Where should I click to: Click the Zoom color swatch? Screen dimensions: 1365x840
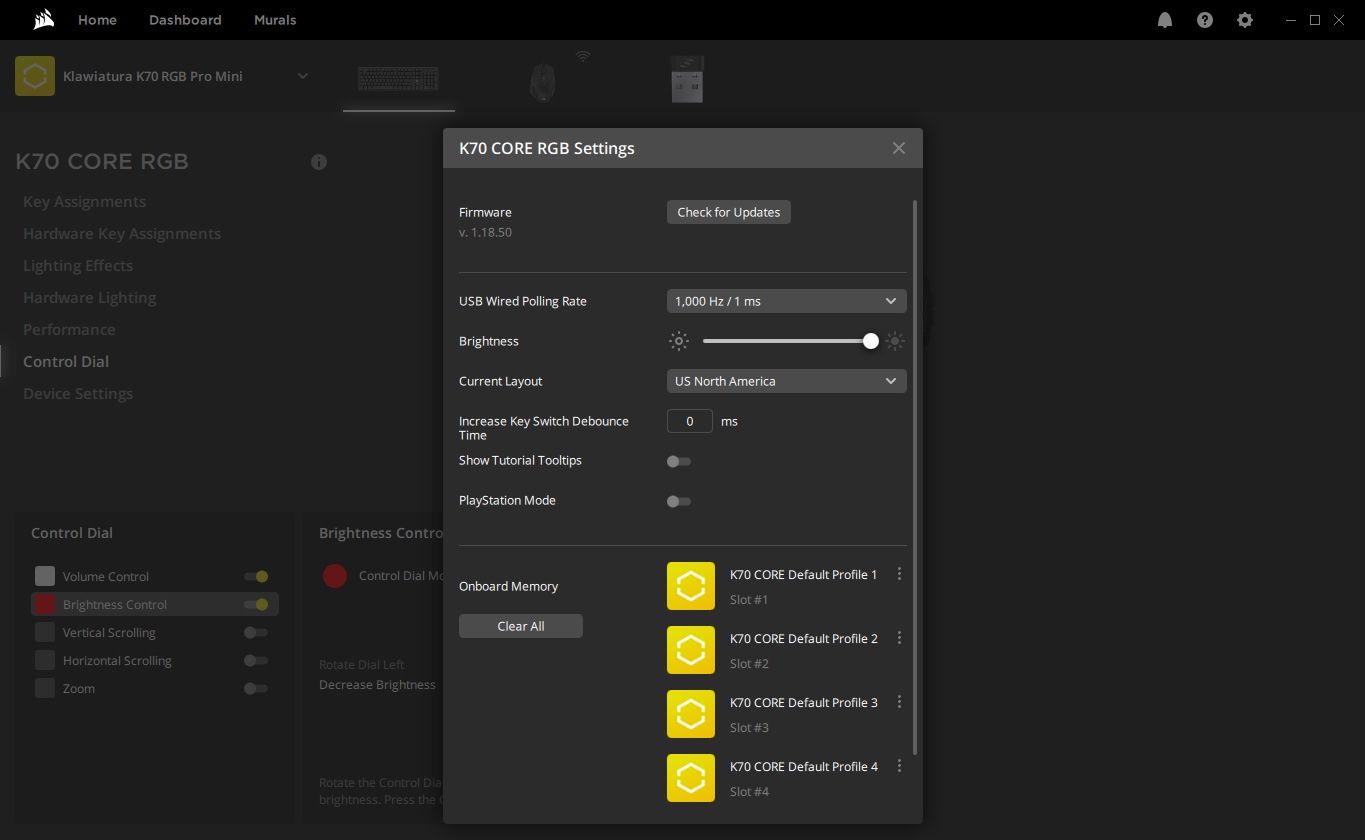click(45, 688)
